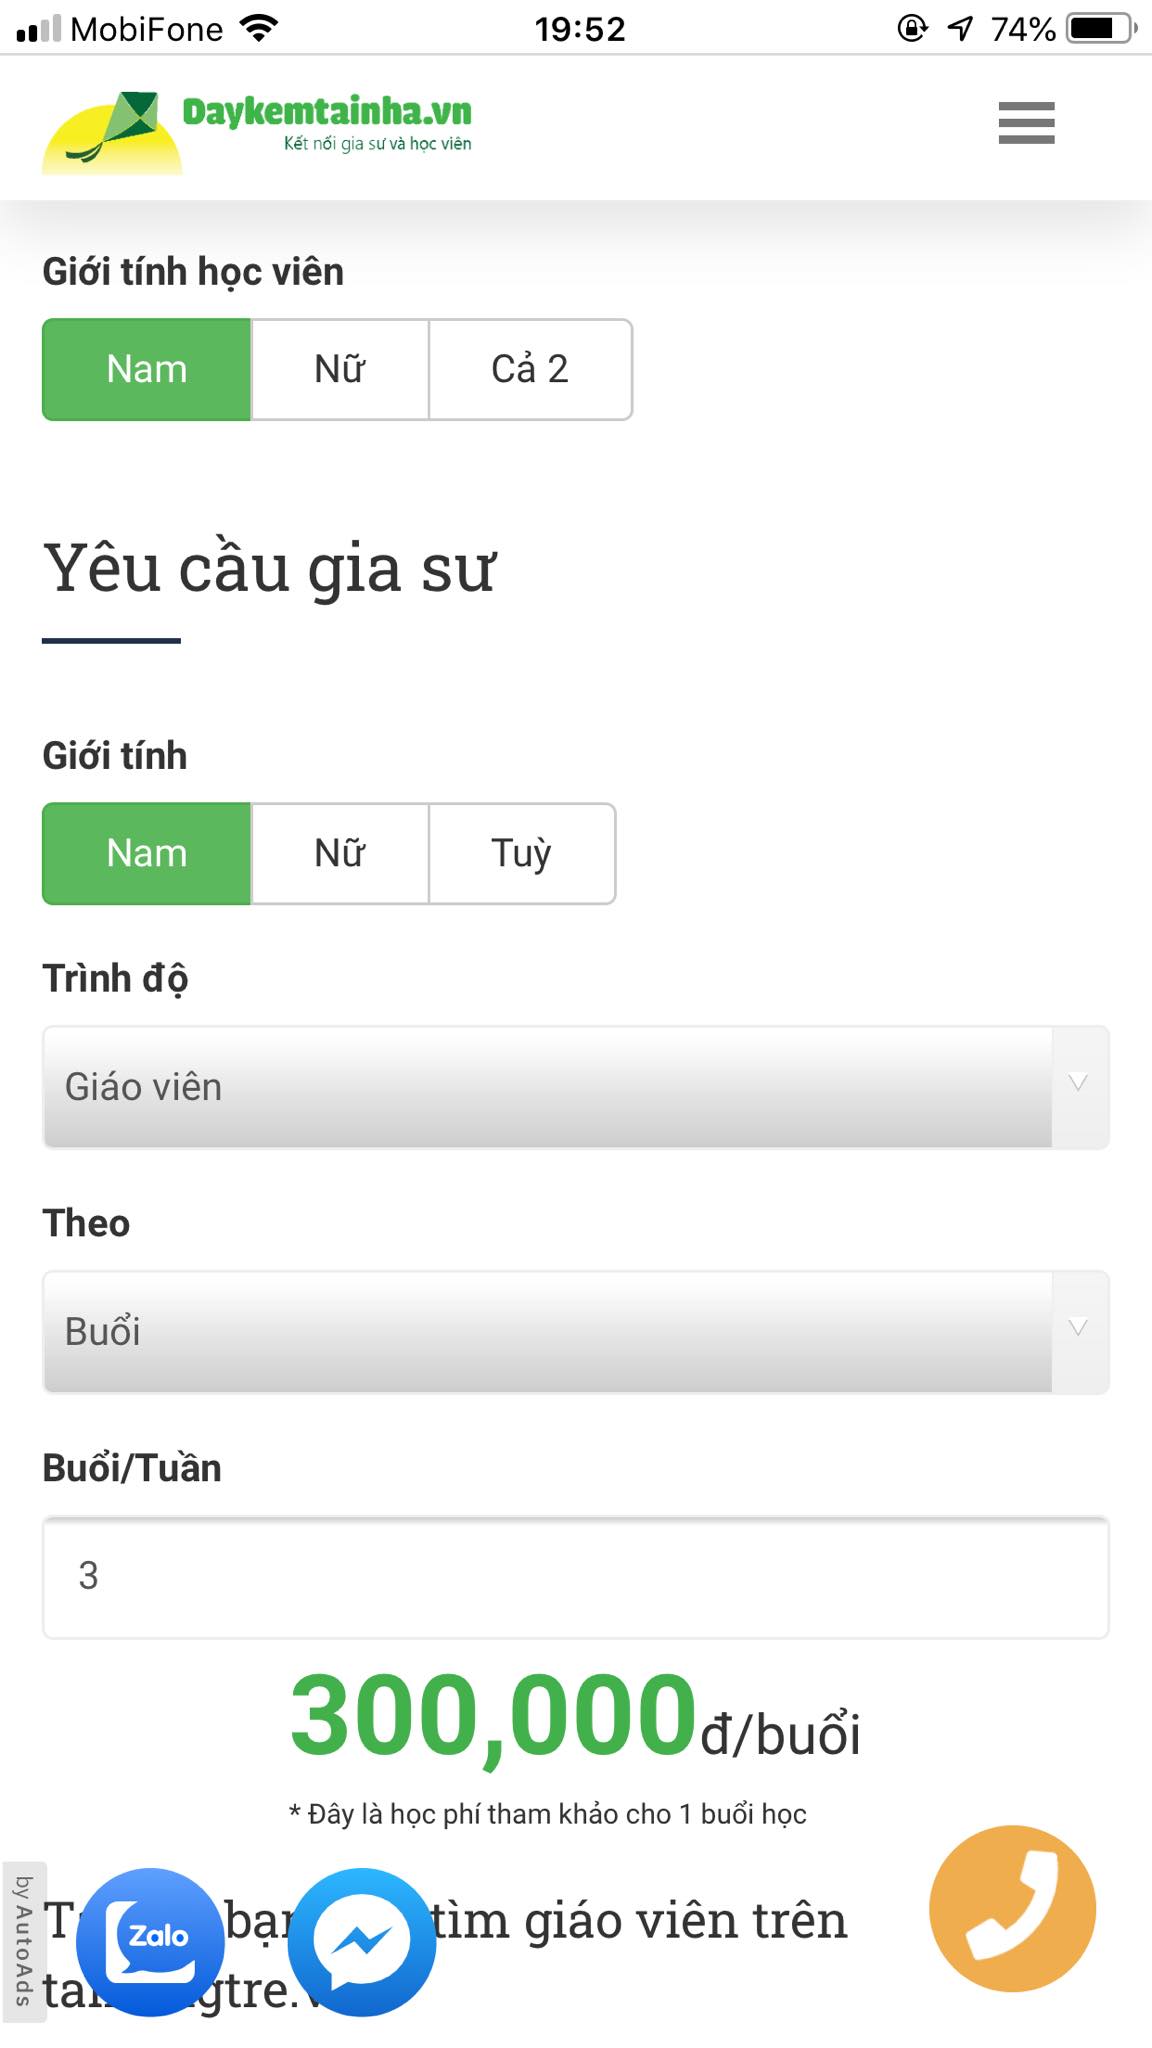1152x2048 pixels.
Task: Open Zalo chat bubble
Action: [150, 1941]
